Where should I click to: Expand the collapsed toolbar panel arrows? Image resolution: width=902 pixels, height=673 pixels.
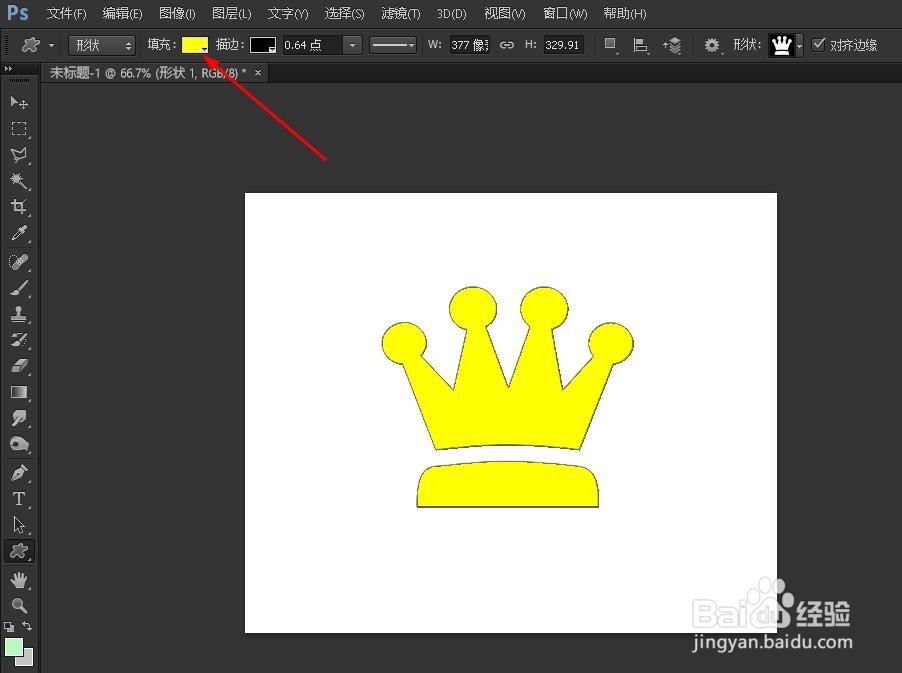coord(7,68)
